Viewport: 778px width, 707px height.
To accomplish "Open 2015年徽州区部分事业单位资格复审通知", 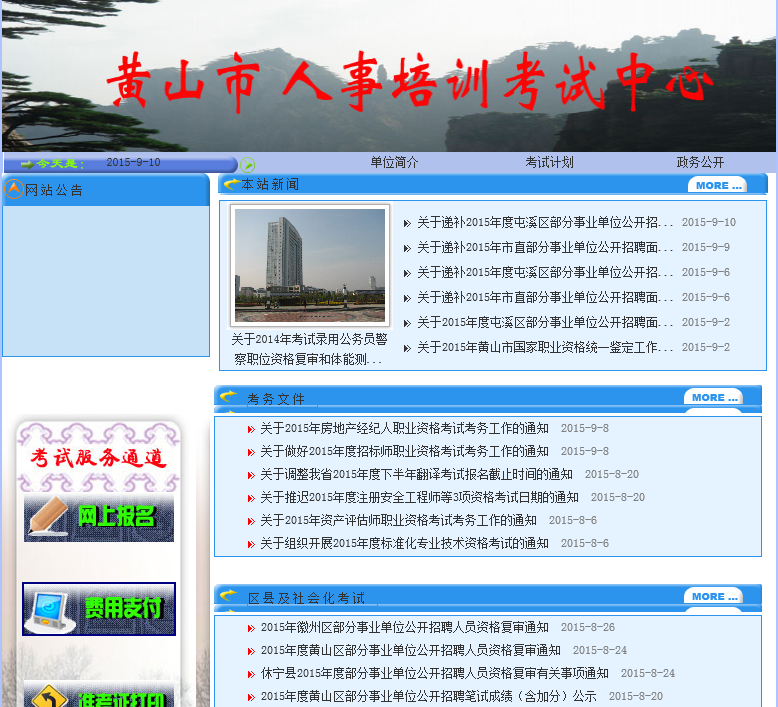I will coord(404,627).
